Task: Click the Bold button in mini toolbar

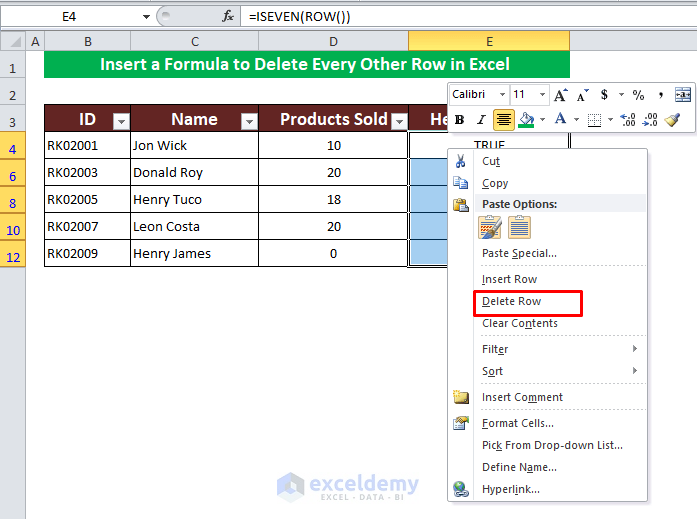Action: (460, 120)
